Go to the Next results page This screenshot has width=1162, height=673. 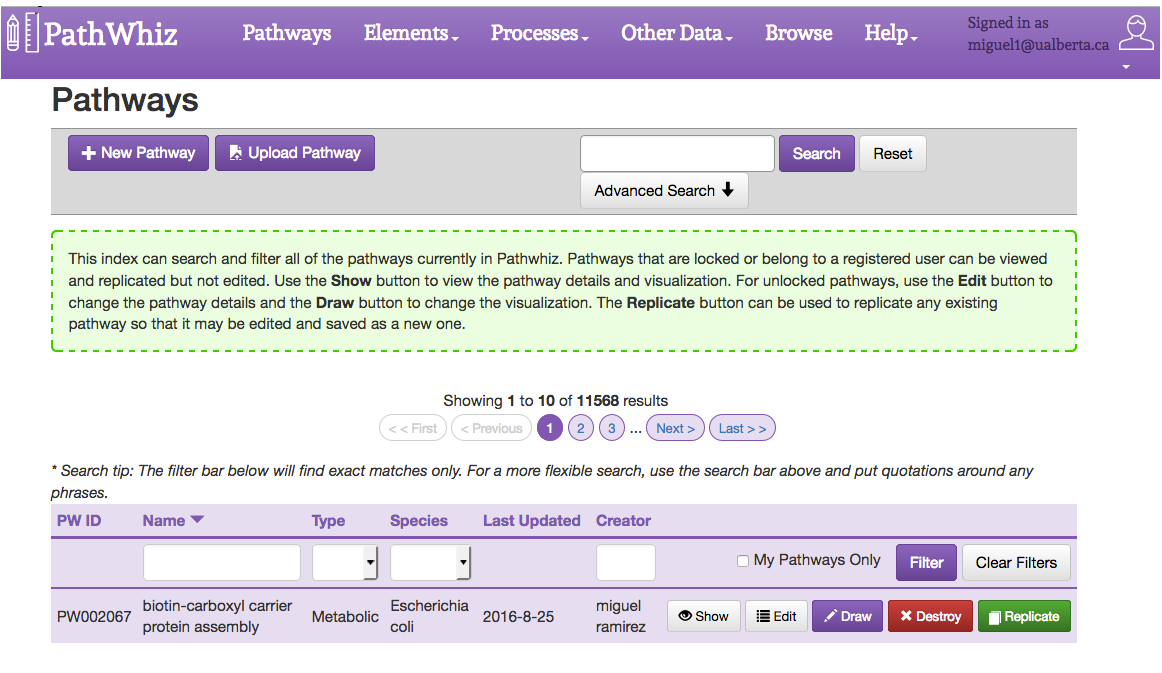pyautogui.click(x=675, y=428)
